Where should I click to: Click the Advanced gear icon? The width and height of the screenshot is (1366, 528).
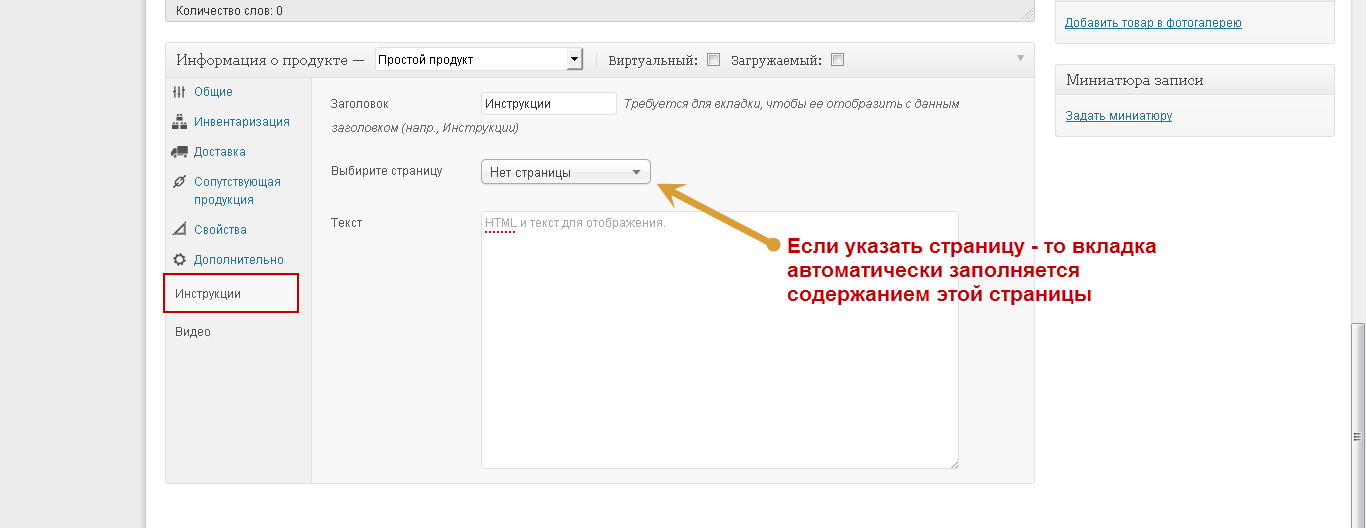tap(179, 260)
